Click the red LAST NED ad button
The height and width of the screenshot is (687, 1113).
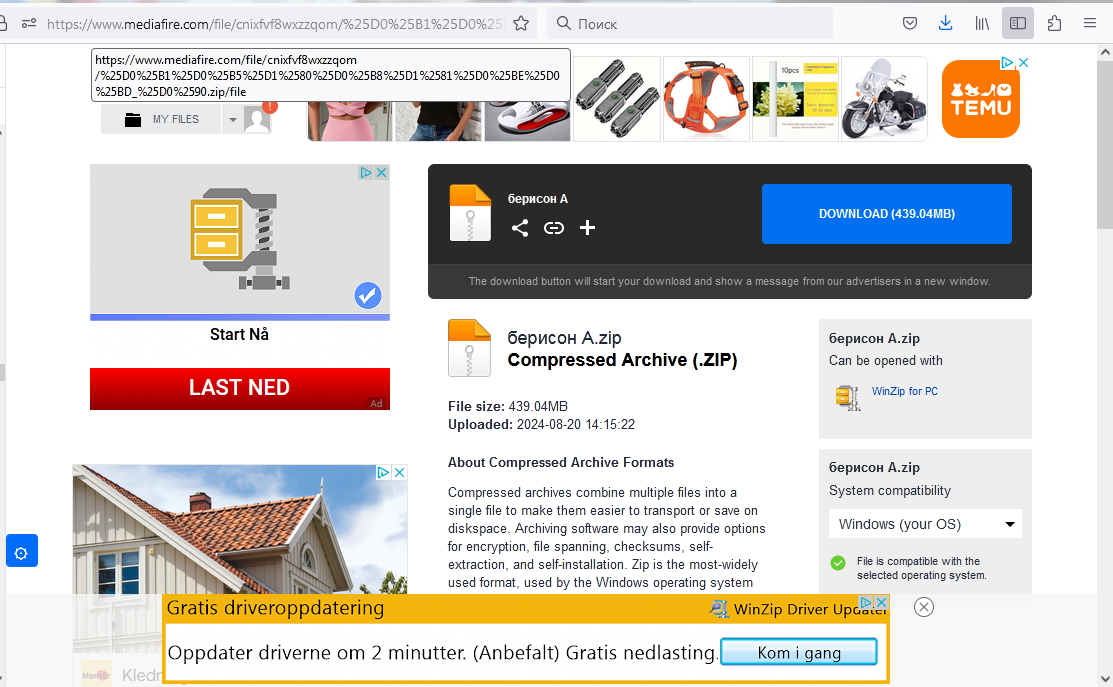coord(240,388)
